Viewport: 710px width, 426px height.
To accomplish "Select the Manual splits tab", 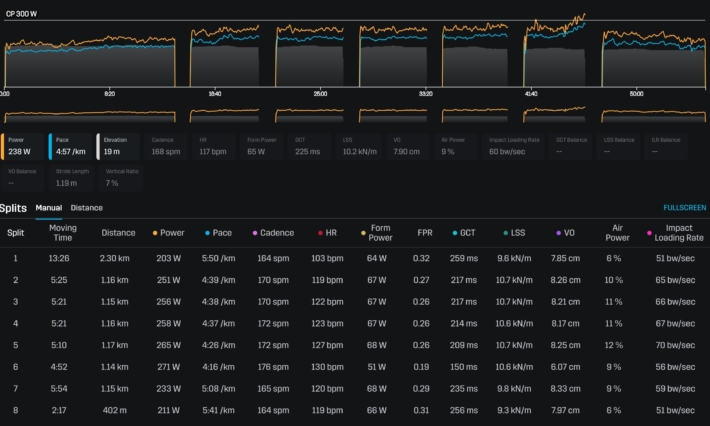I will click(x=49, y=208).
